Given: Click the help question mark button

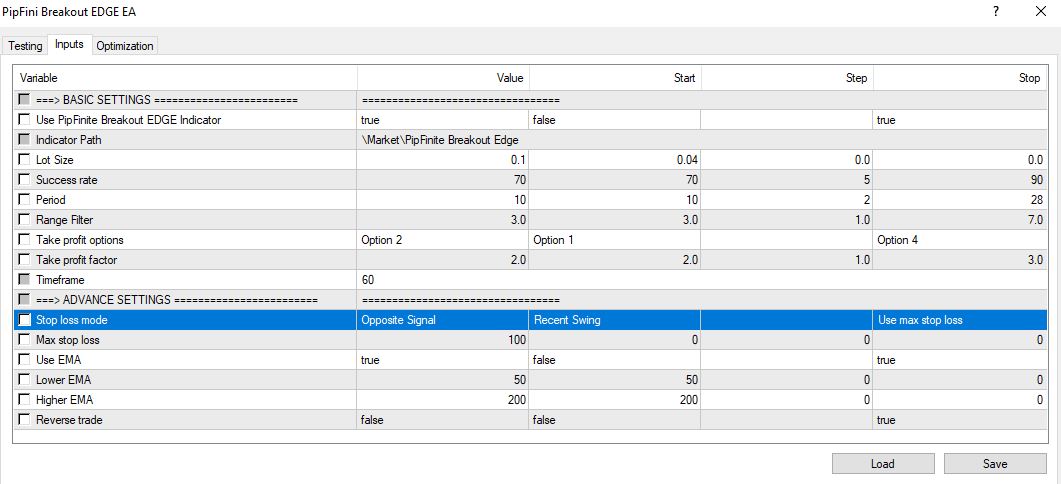Looking at the screenshot, I should (995, 12).
